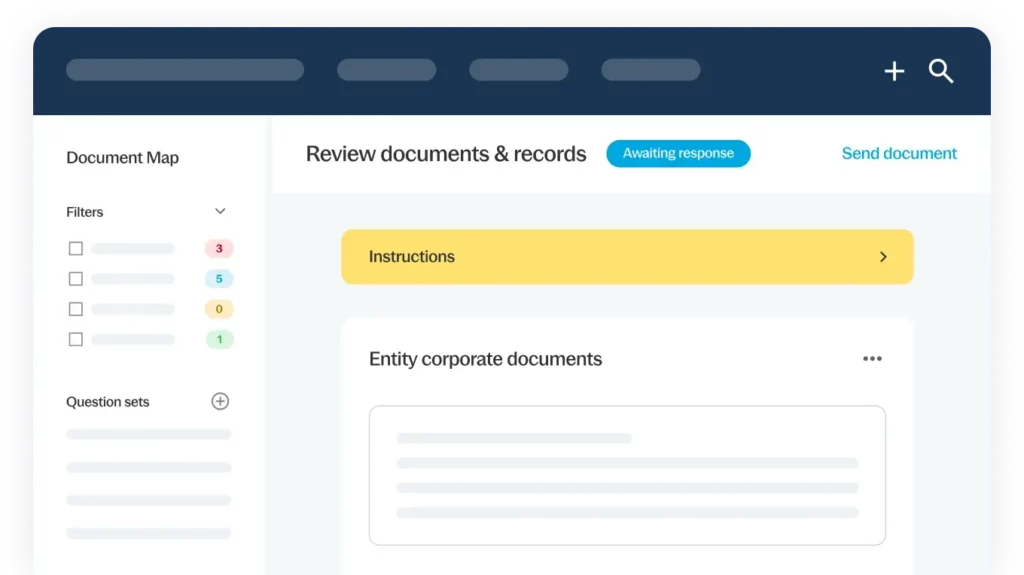The image size is (1024, 575).
Task: Open search with the magnifying glass icon
Action: [x=940, y=71]
